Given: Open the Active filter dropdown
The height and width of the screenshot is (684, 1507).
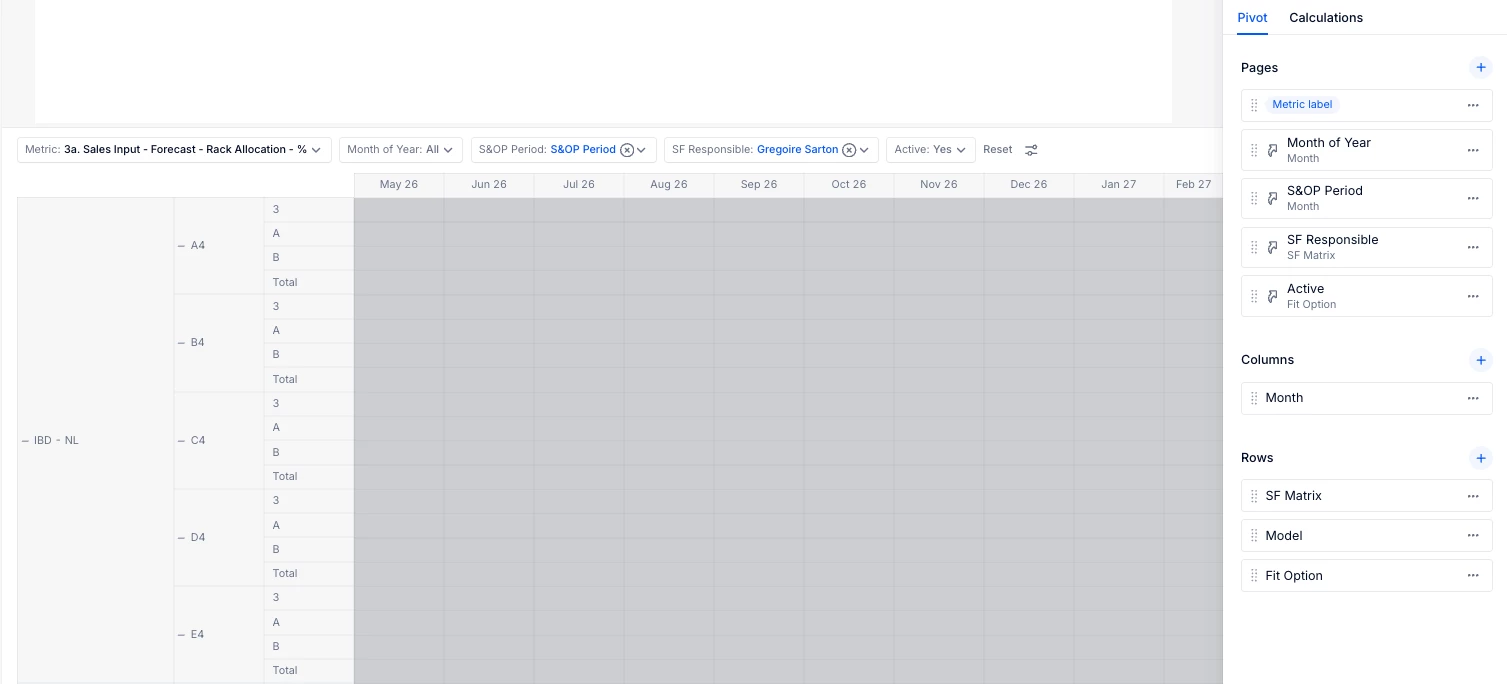Looking at the screenshot, I should click(x=932, y=150).
